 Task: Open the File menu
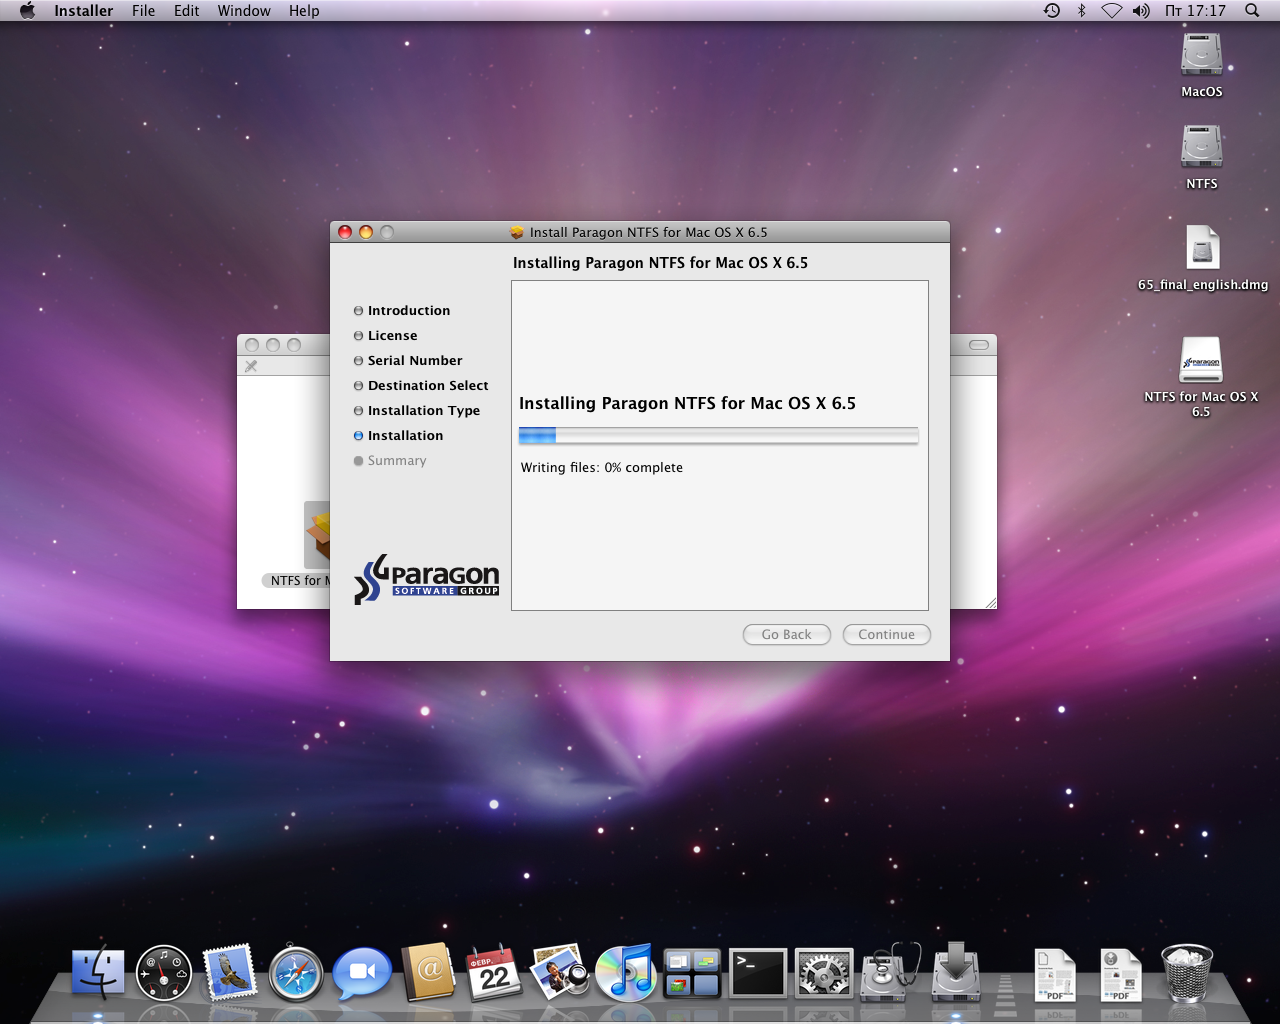click(143, 11)
